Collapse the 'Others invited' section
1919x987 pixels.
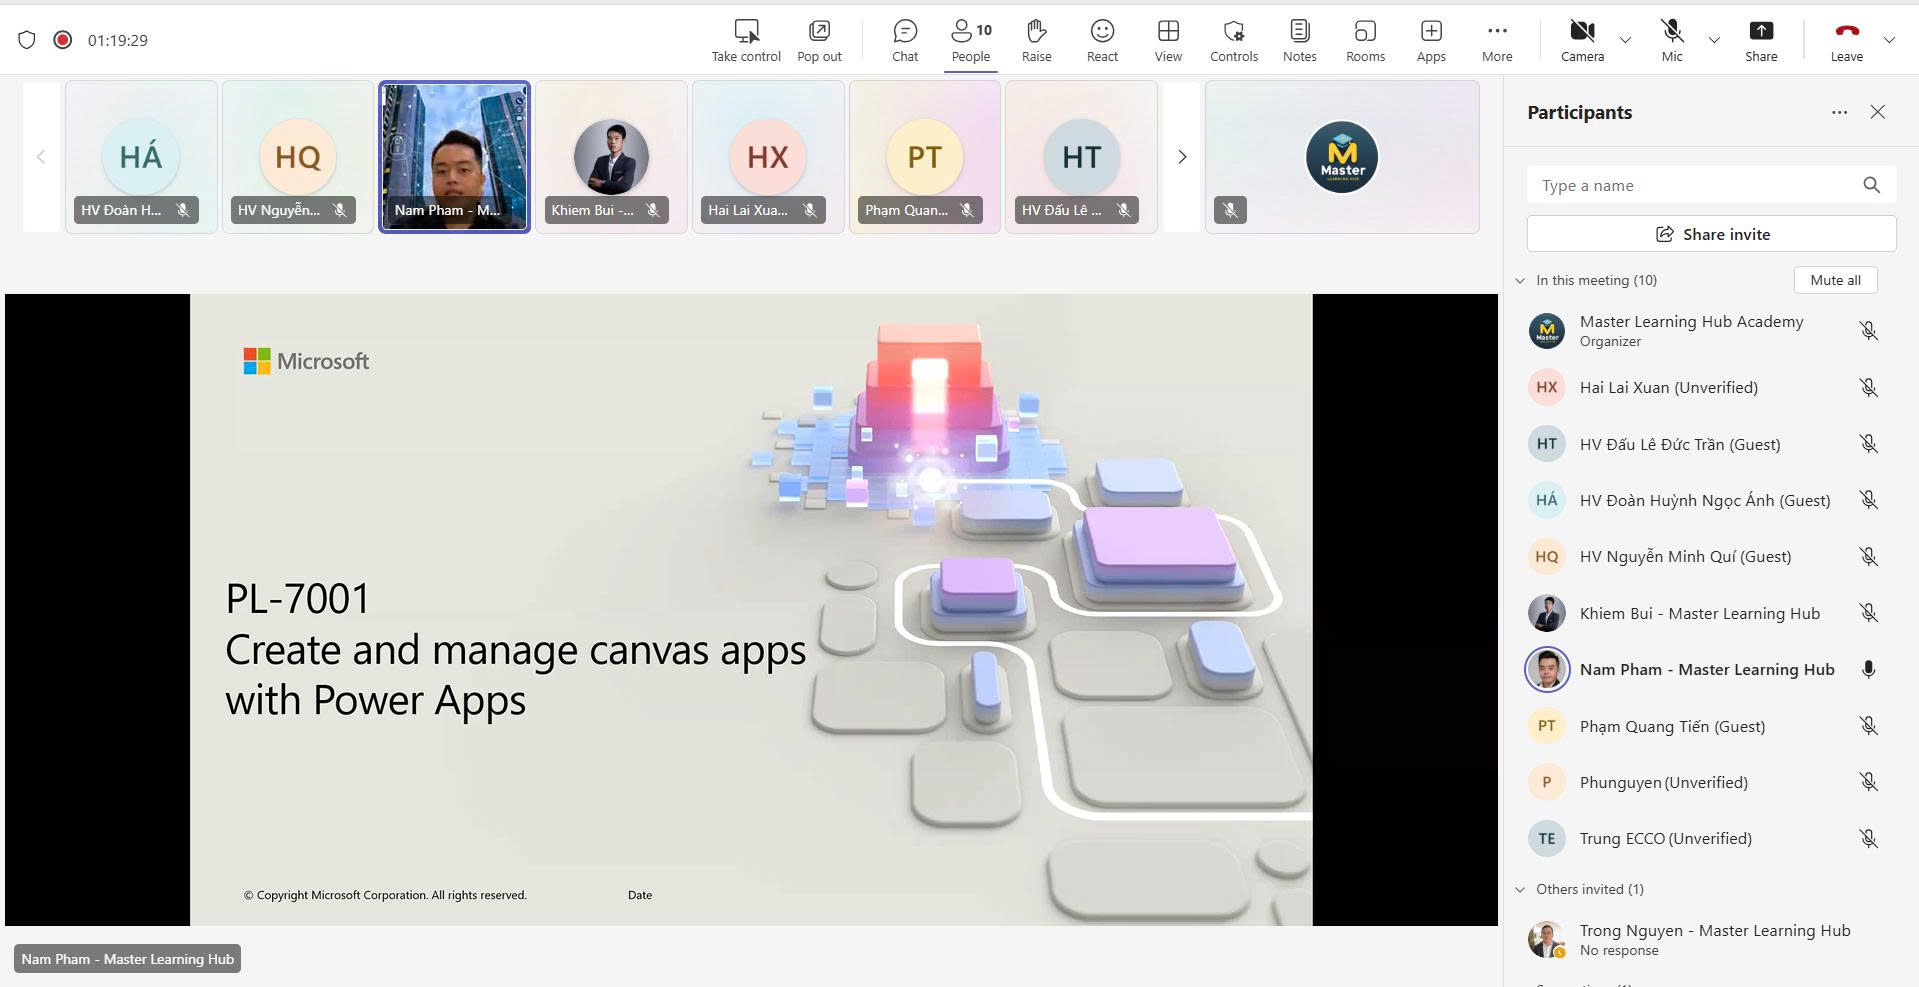[1520, 890]
